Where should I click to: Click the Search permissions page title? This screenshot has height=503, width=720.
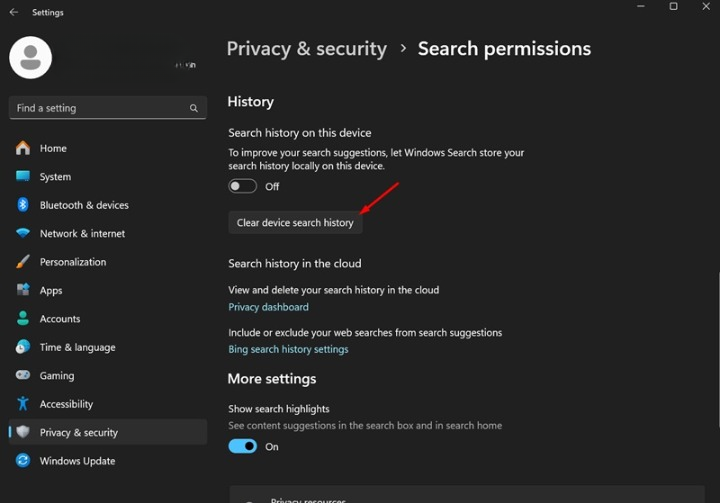[x=504, y=49]
